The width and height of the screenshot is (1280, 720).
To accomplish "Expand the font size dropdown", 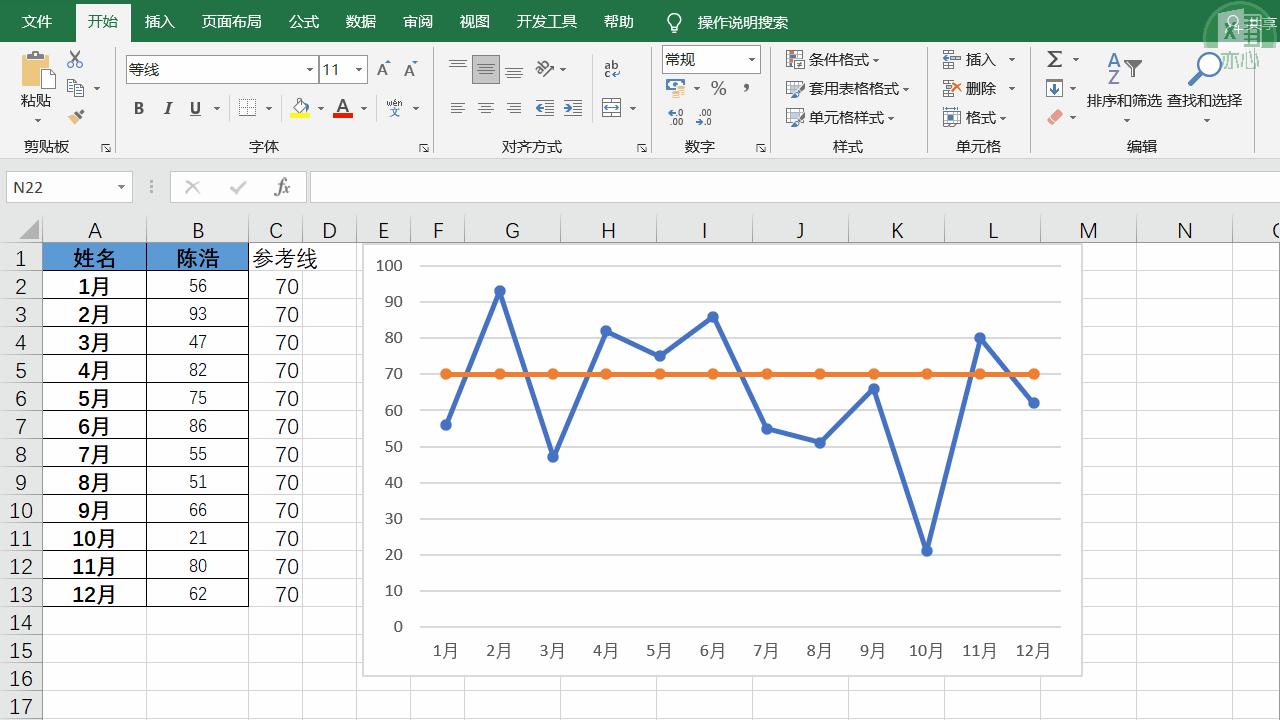I will (359, 69).
